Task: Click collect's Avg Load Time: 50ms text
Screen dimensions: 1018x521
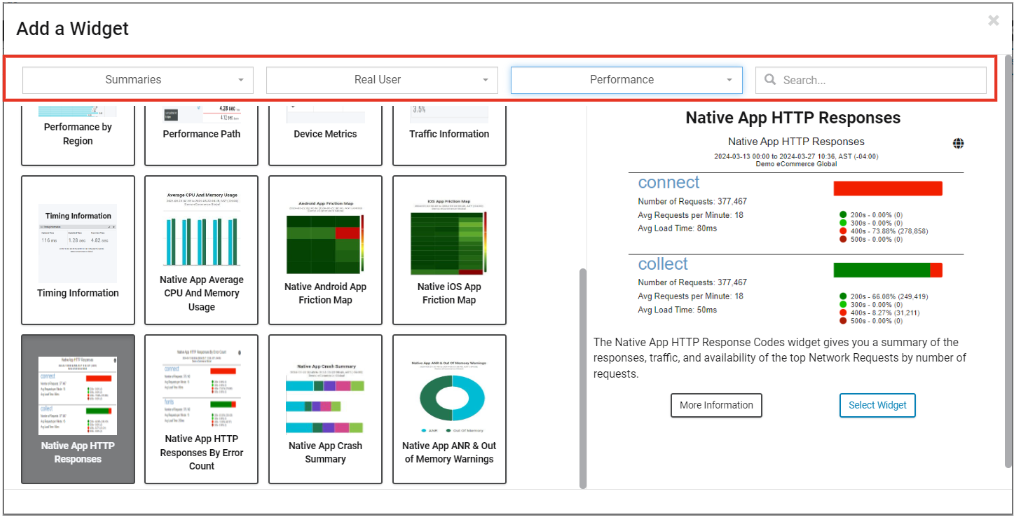Action: pos(677,310)
